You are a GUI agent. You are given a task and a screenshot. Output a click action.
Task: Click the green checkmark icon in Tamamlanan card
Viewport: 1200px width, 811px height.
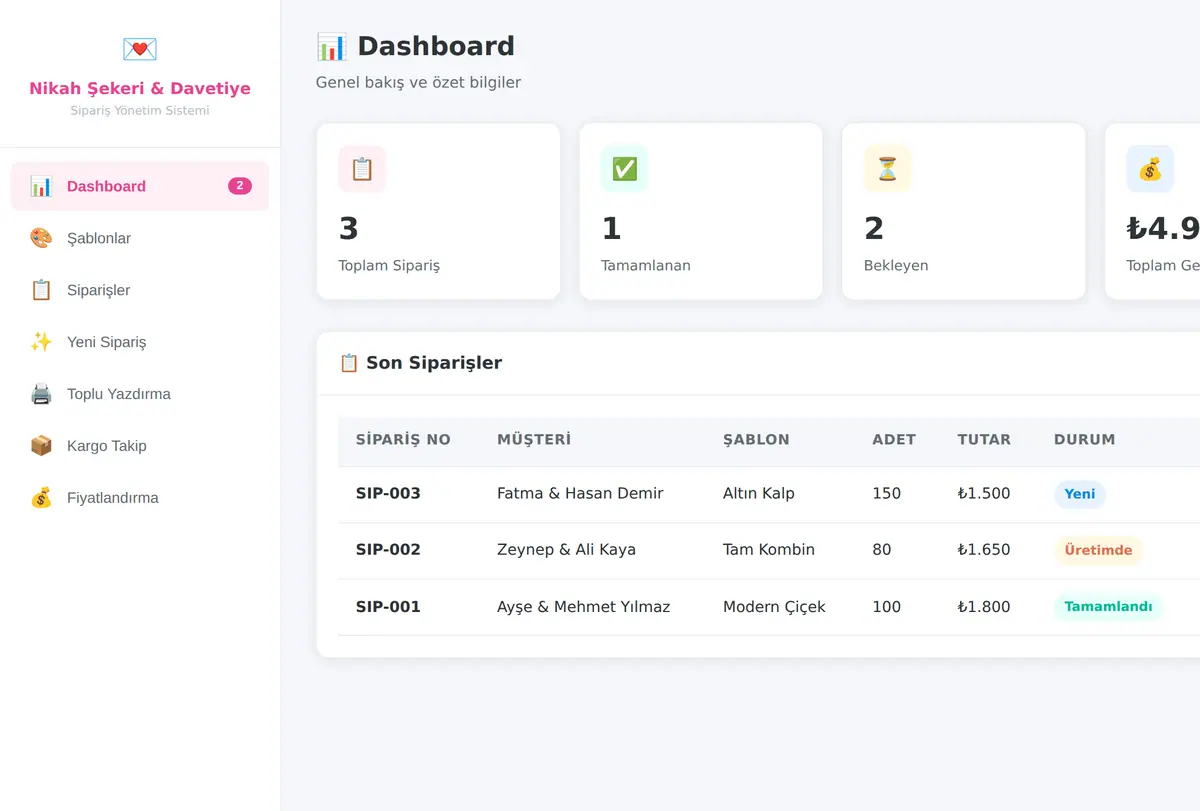(x=625, y=169)
